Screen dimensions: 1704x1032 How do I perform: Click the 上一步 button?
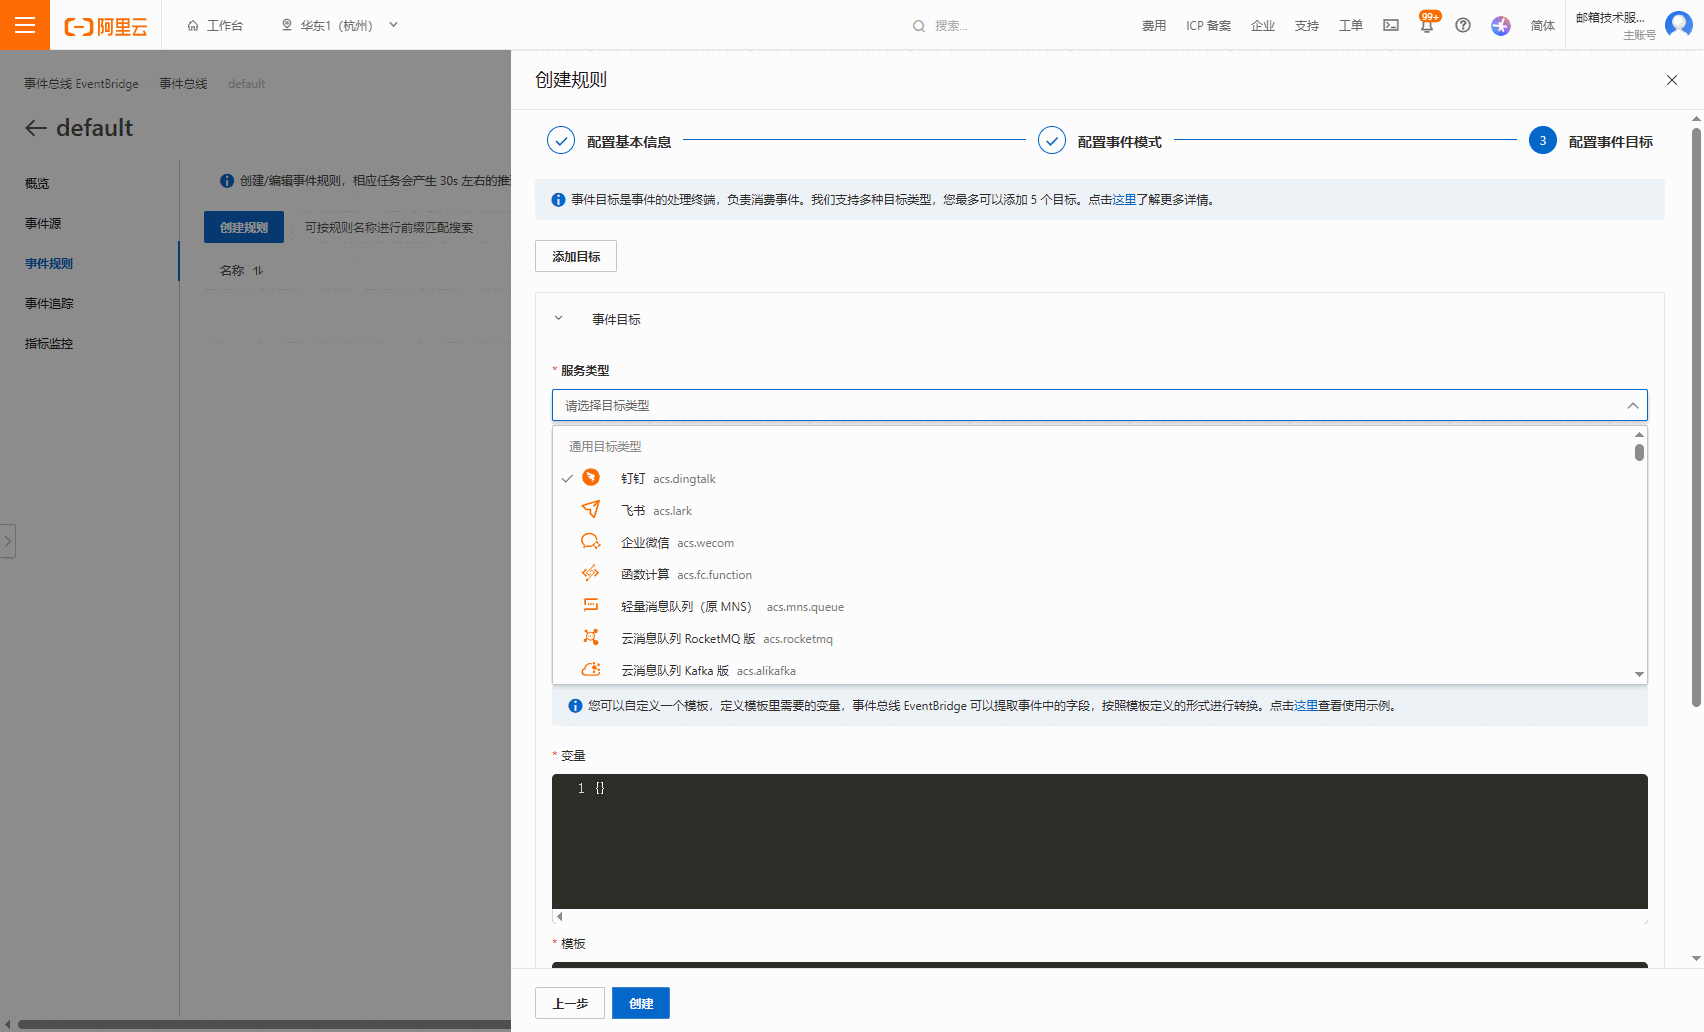570,1003
